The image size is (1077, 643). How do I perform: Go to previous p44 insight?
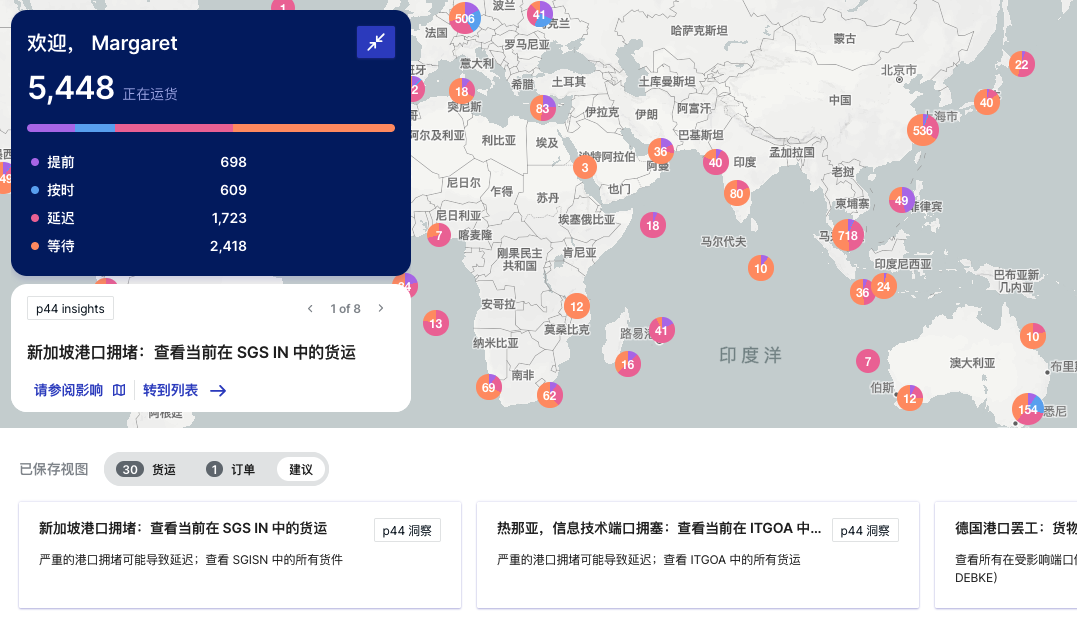click(x=310, y=308)
